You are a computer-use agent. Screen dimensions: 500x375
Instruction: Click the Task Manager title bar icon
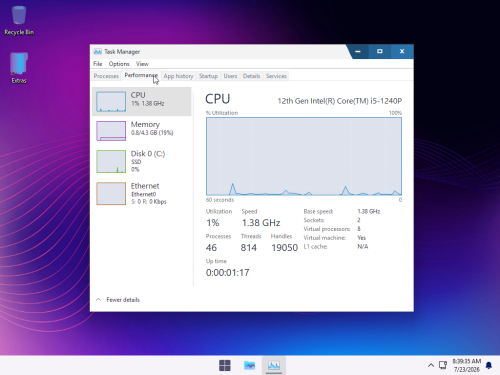(98, 51)
